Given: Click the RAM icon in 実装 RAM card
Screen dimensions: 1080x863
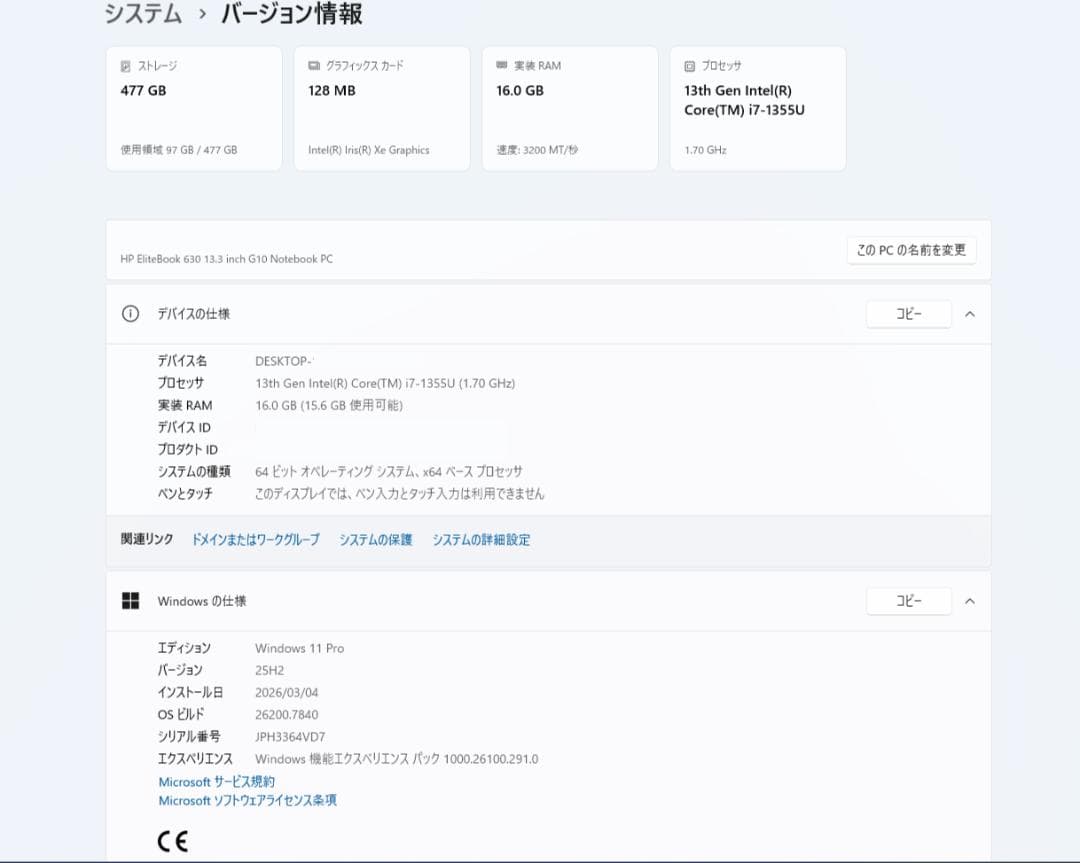Looking at the screenshot, I should (501, 65).
